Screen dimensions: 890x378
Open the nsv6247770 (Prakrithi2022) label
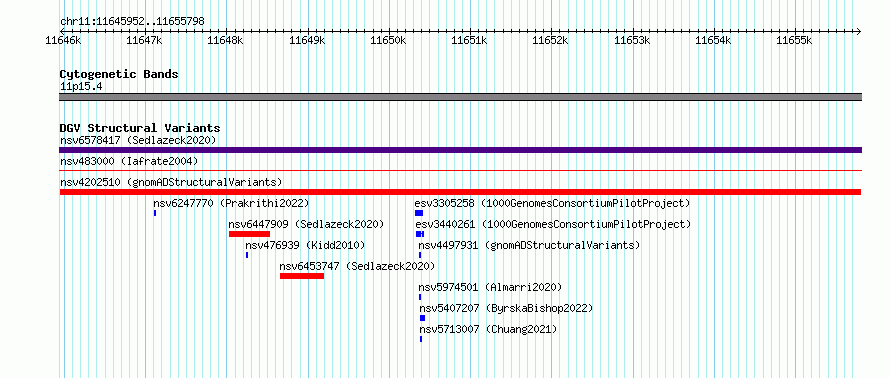tap(231, 203)
